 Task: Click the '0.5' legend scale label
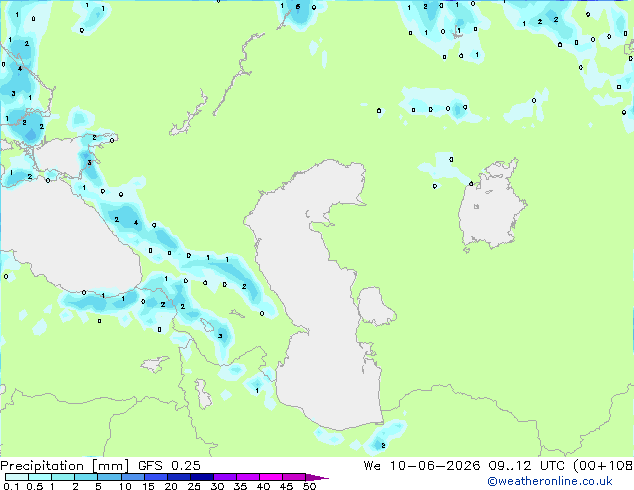[34, 486]
